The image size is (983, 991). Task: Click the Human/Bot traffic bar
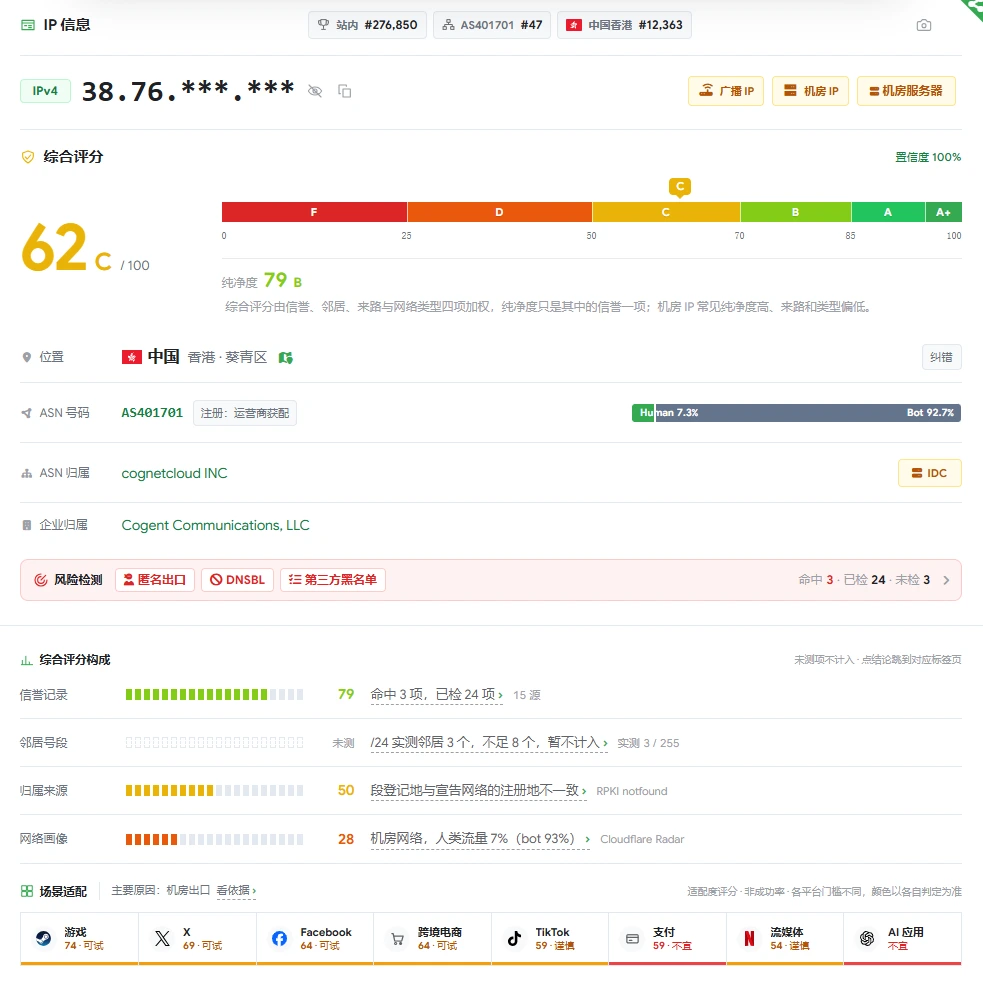(x=797, y=413)
